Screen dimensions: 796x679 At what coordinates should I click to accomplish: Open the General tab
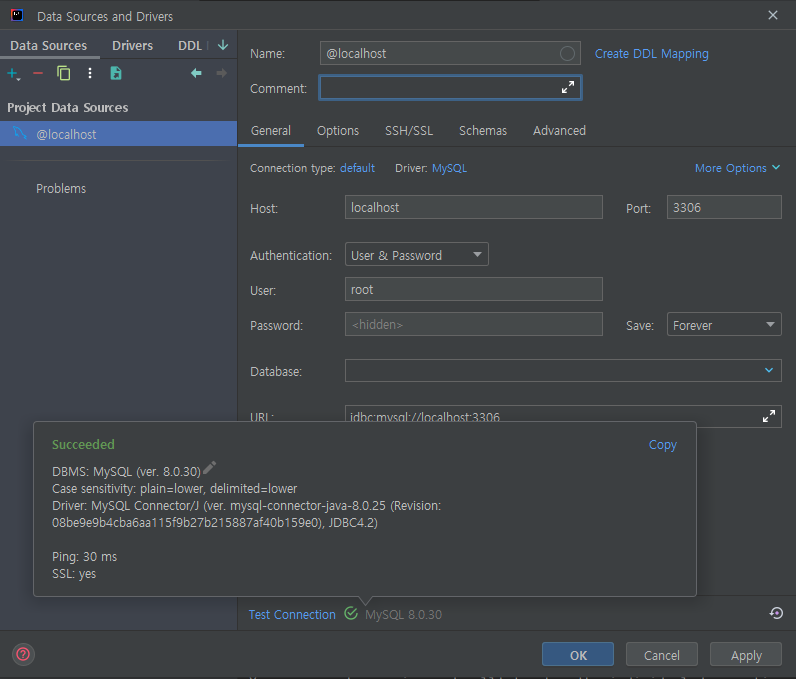pos(271,131)
